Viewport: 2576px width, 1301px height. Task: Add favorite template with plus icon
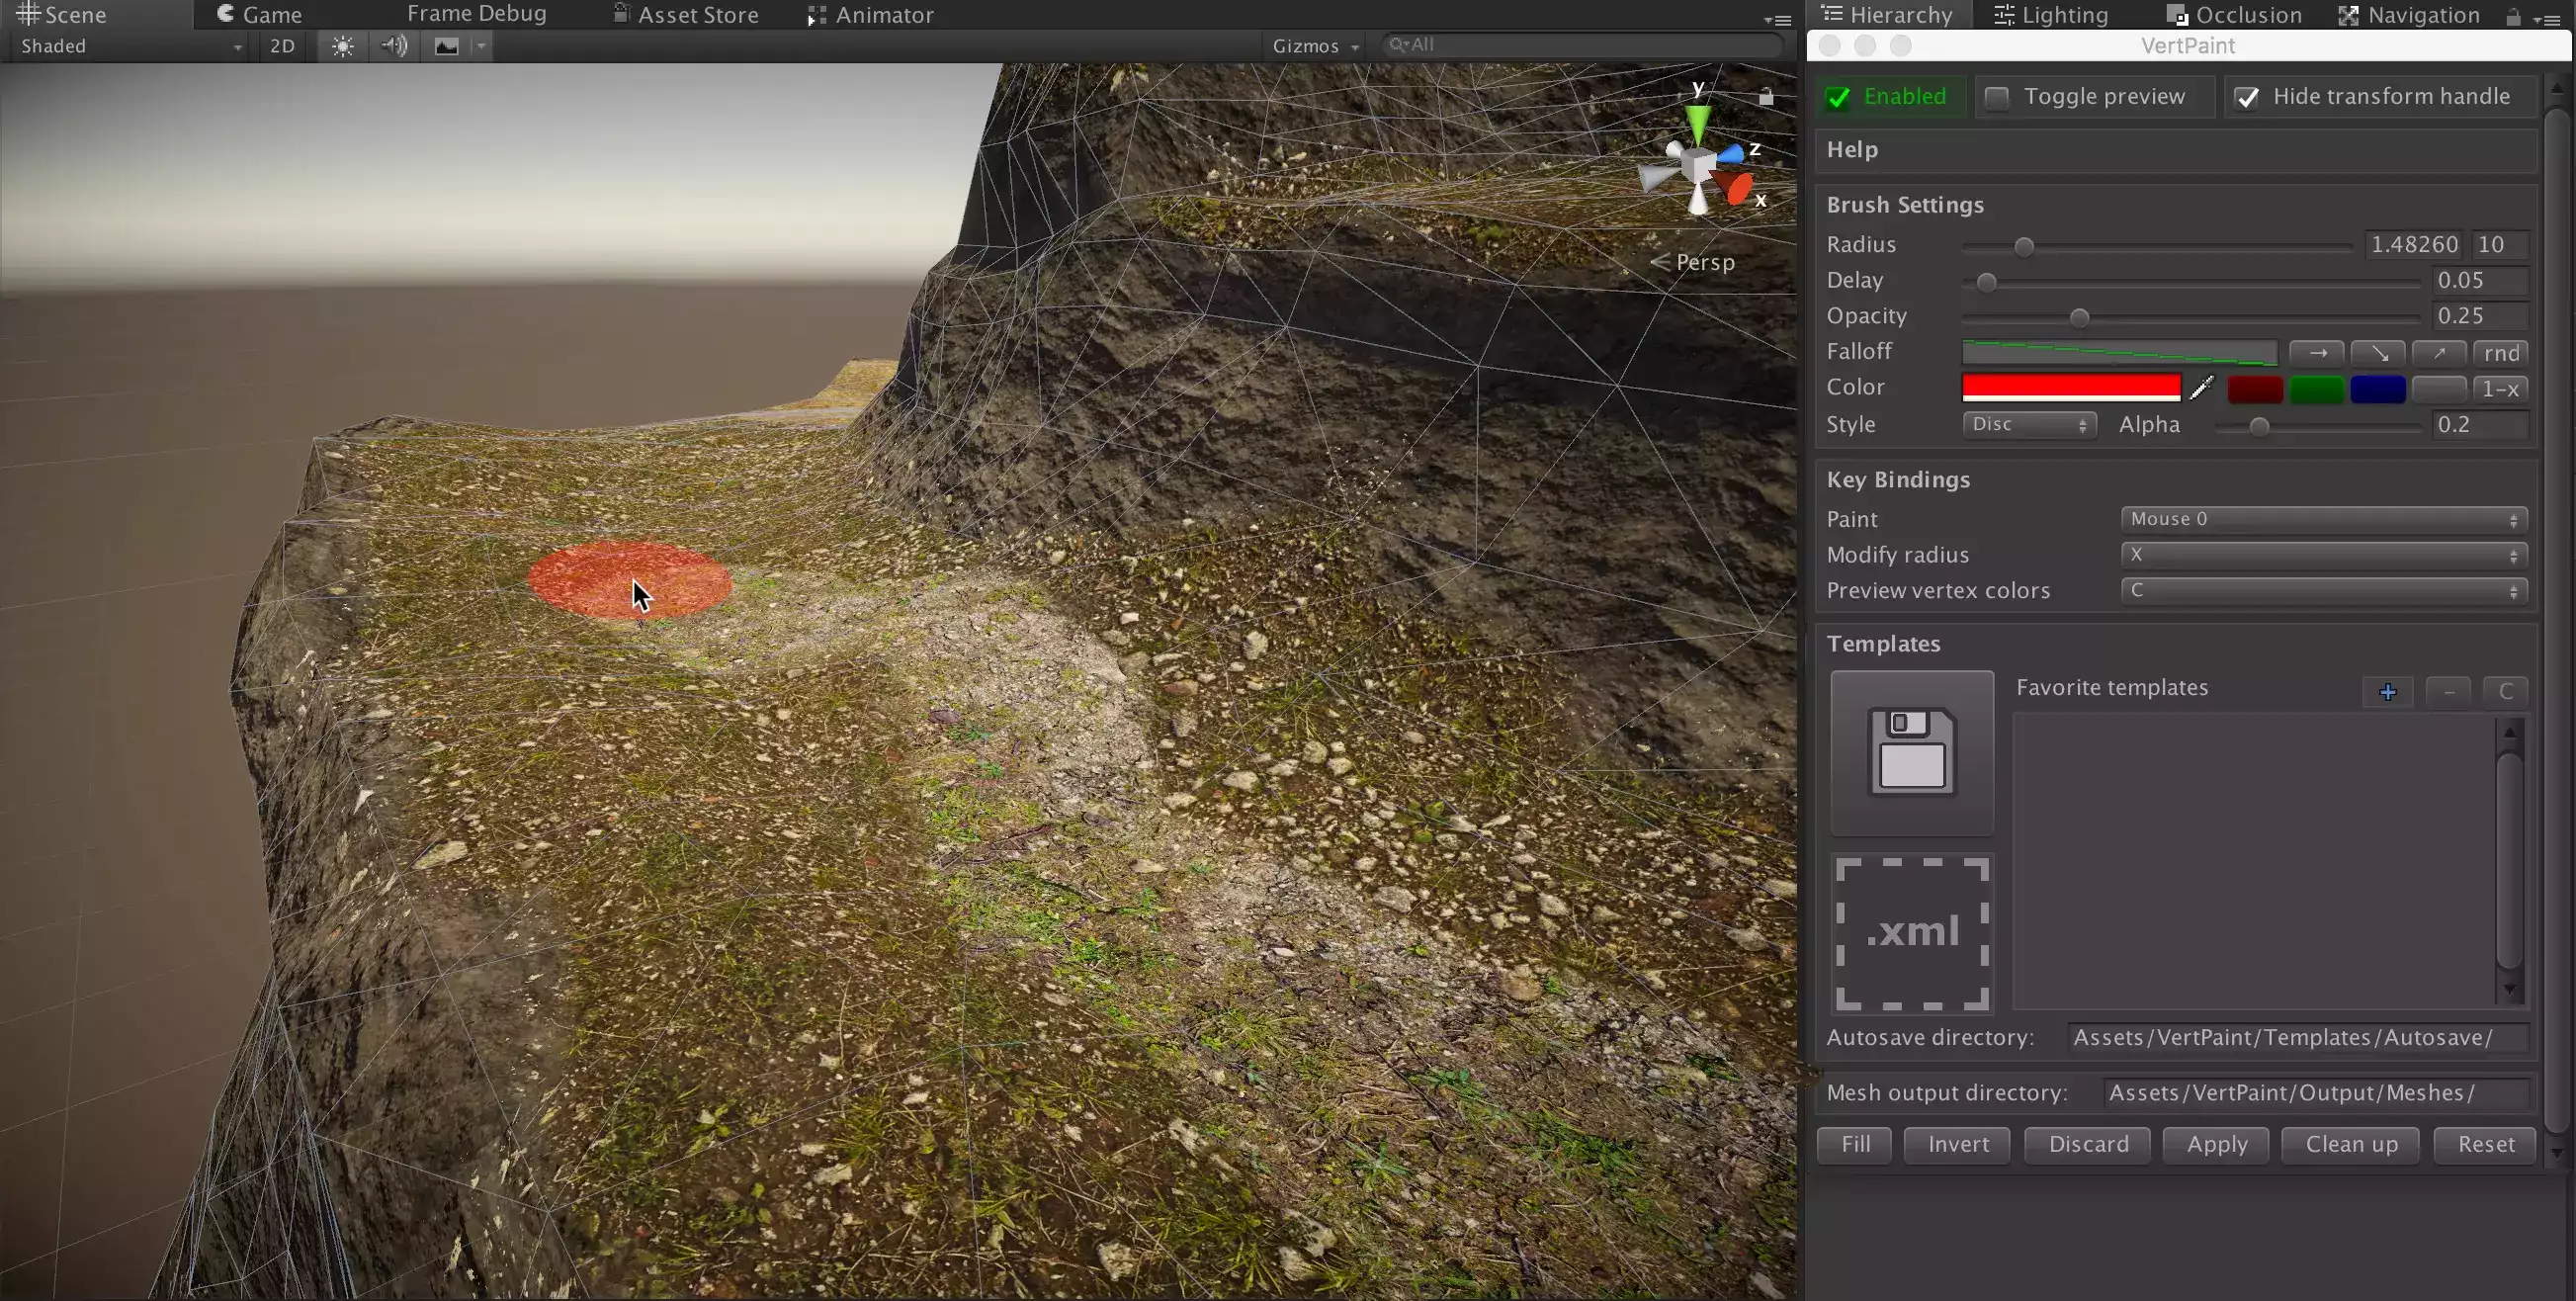coord(2387,691)
